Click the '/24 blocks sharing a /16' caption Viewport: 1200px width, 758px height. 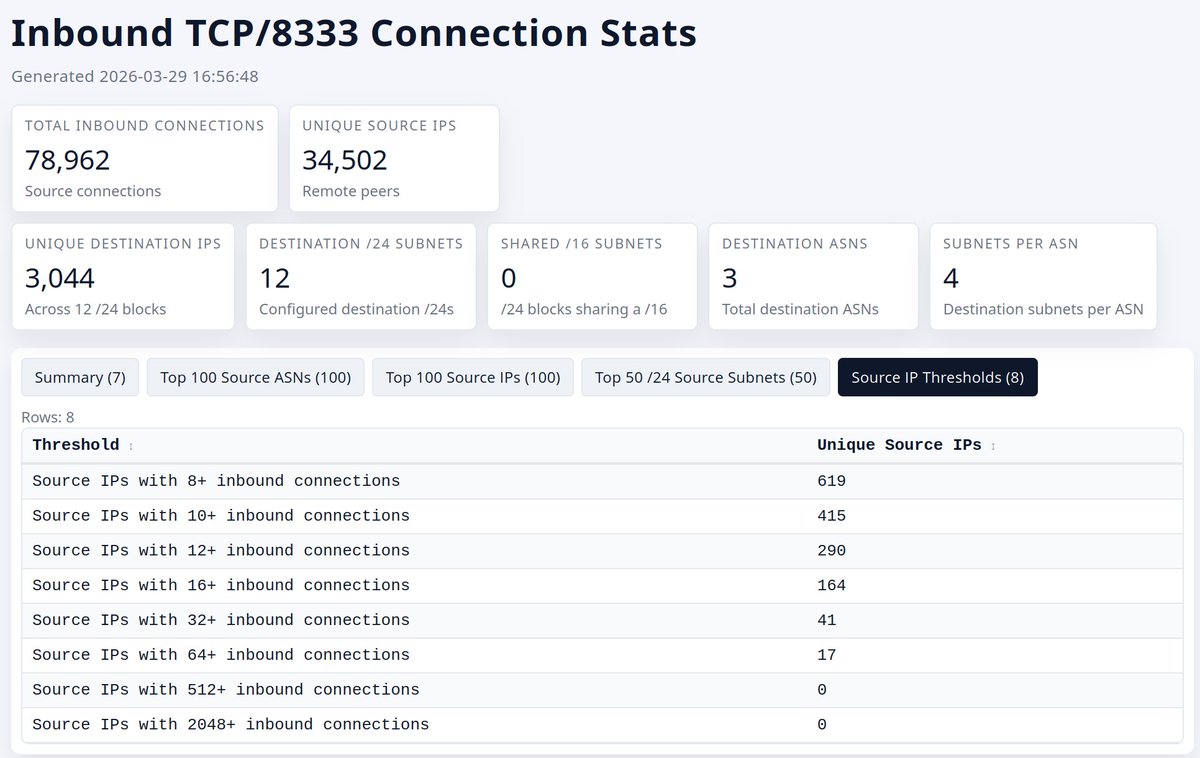(584, 309)
